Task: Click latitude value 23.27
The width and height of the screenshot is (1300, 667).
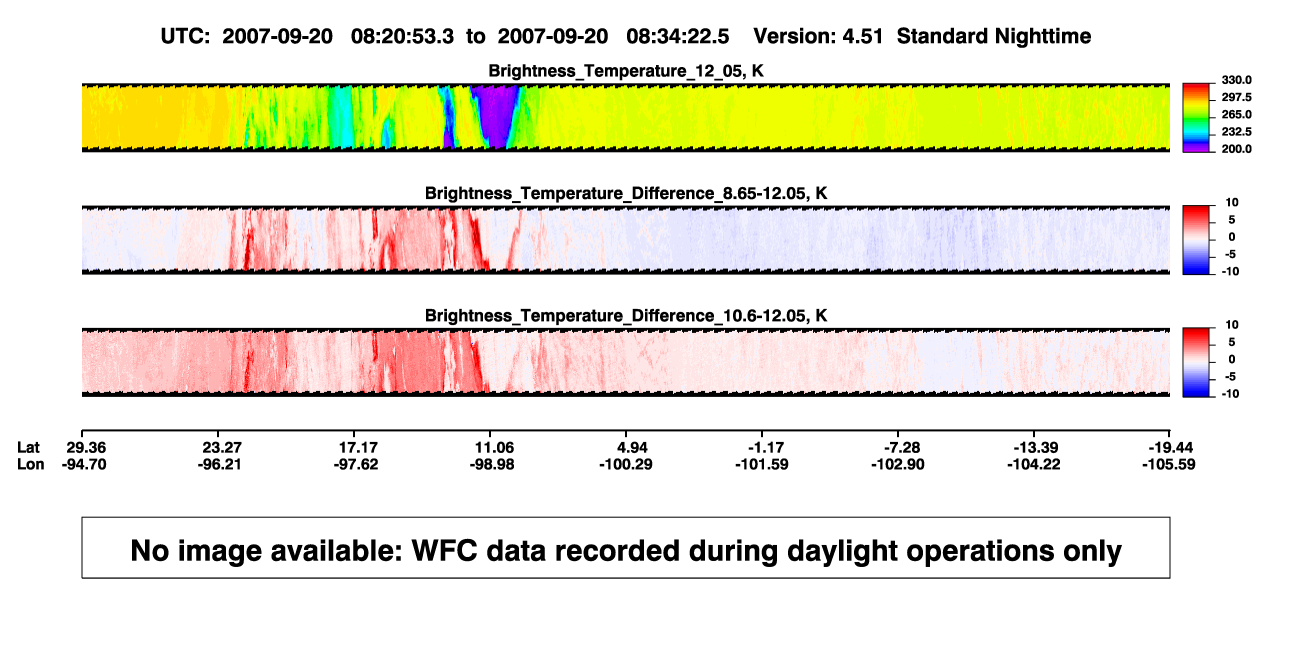Action: [222, 447]
